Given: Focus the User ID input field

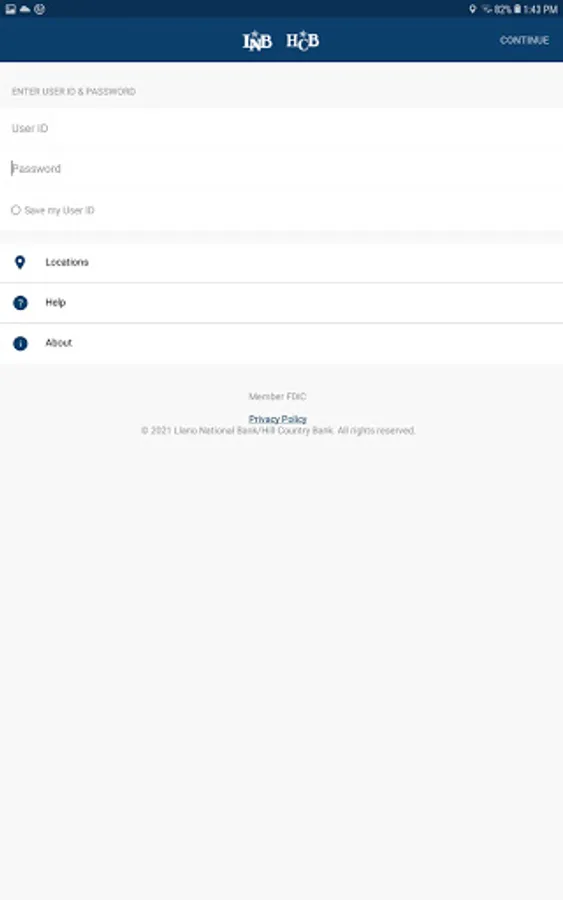Looking at the screenshot, I should tap(281, 128).
